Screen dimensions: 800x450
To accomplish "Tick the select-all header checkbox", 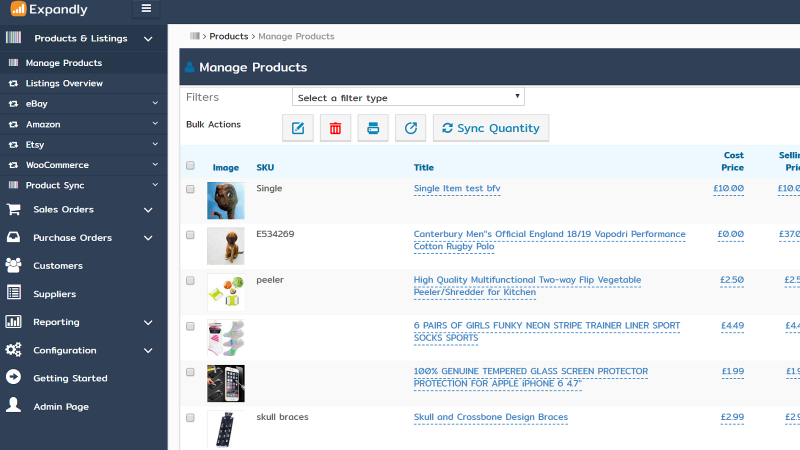I will 190,165.
